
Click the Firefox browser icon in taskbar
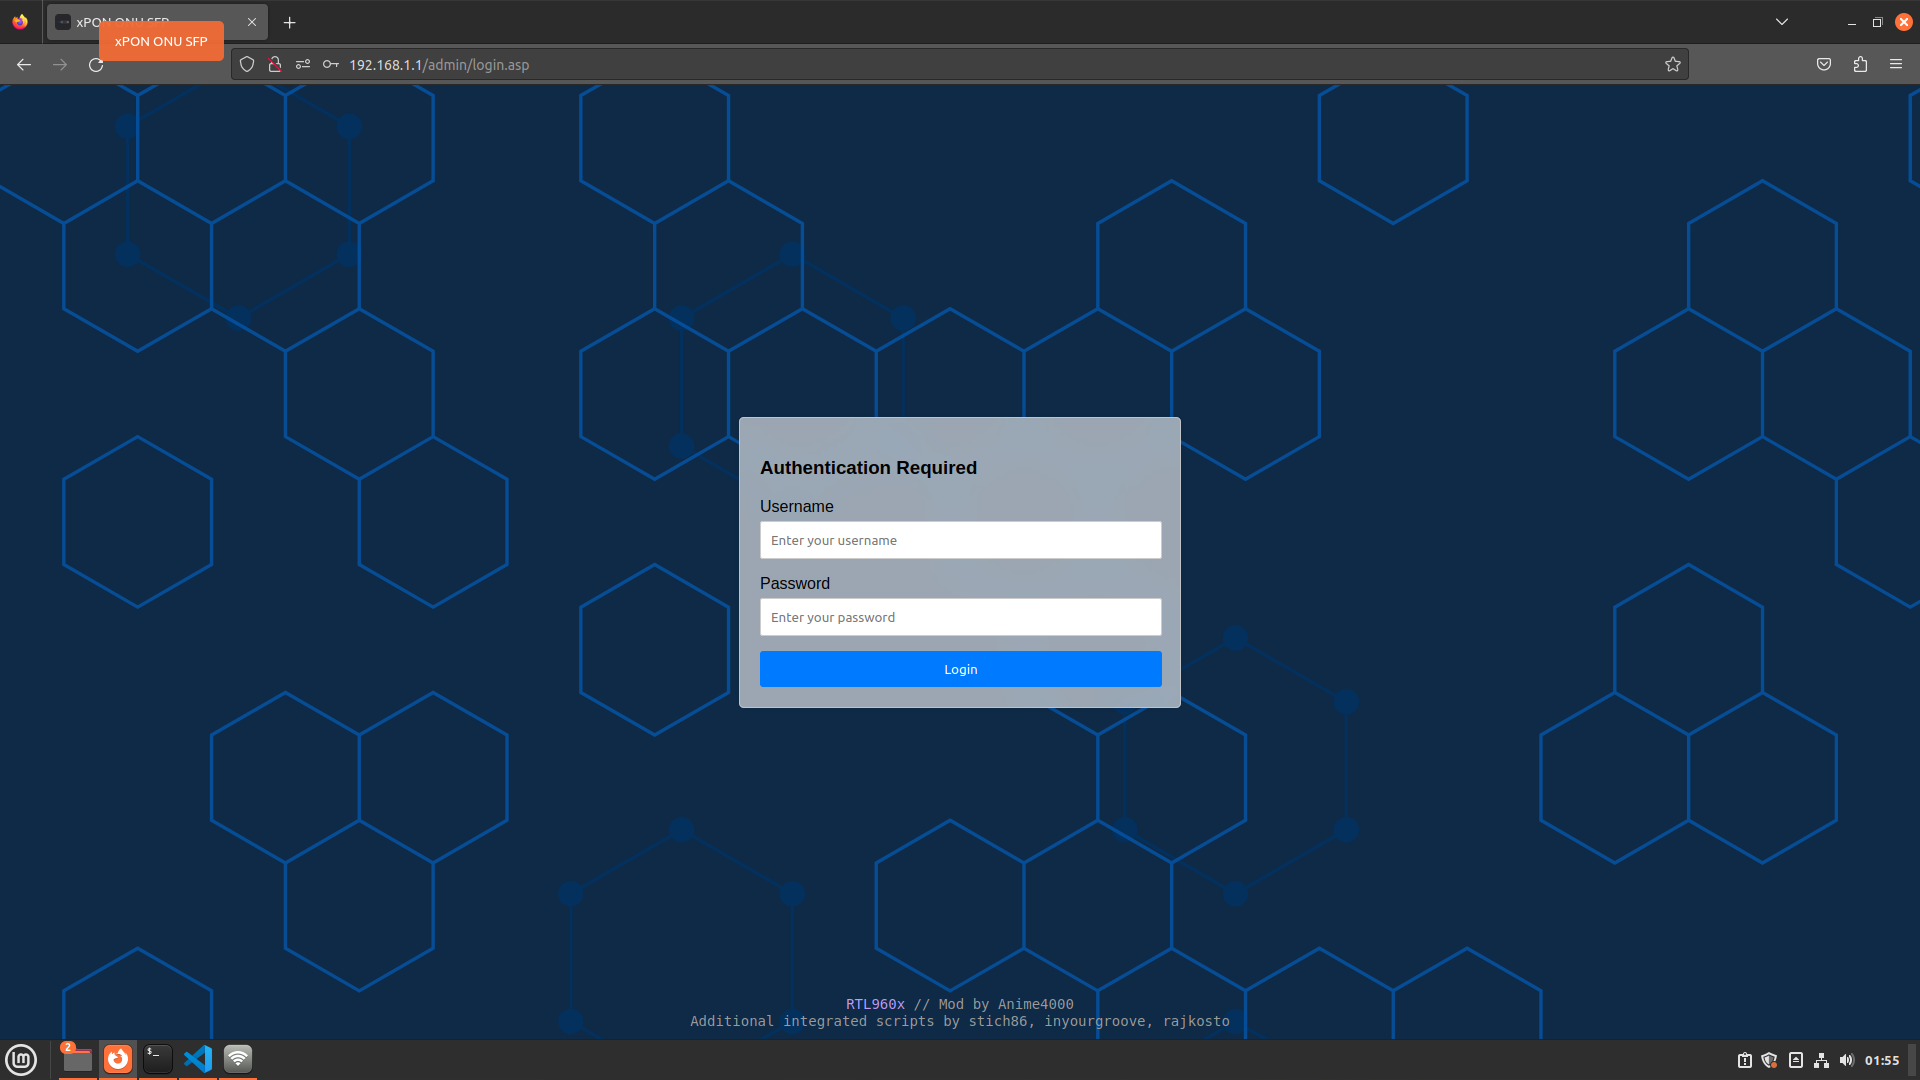pyautogui.click(x=116, y=1059)
